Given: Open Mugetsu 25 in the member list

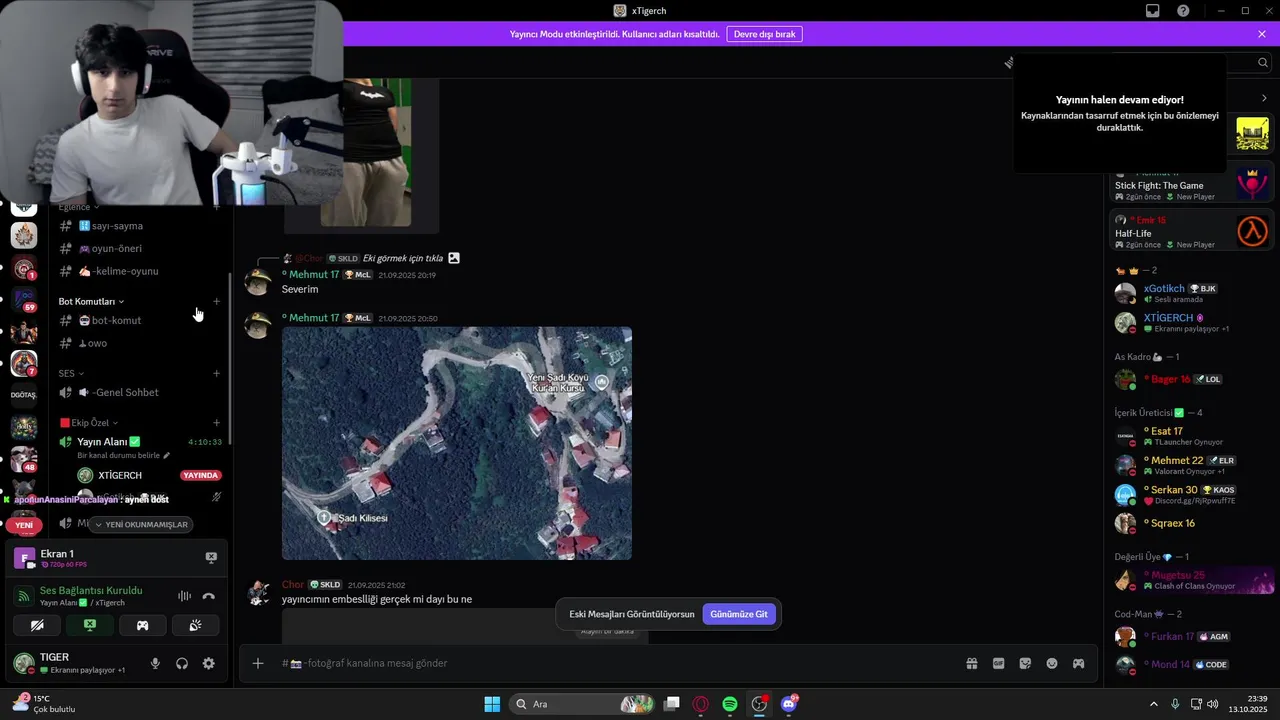Looking at the screenshot, I should pos(1192,580).
